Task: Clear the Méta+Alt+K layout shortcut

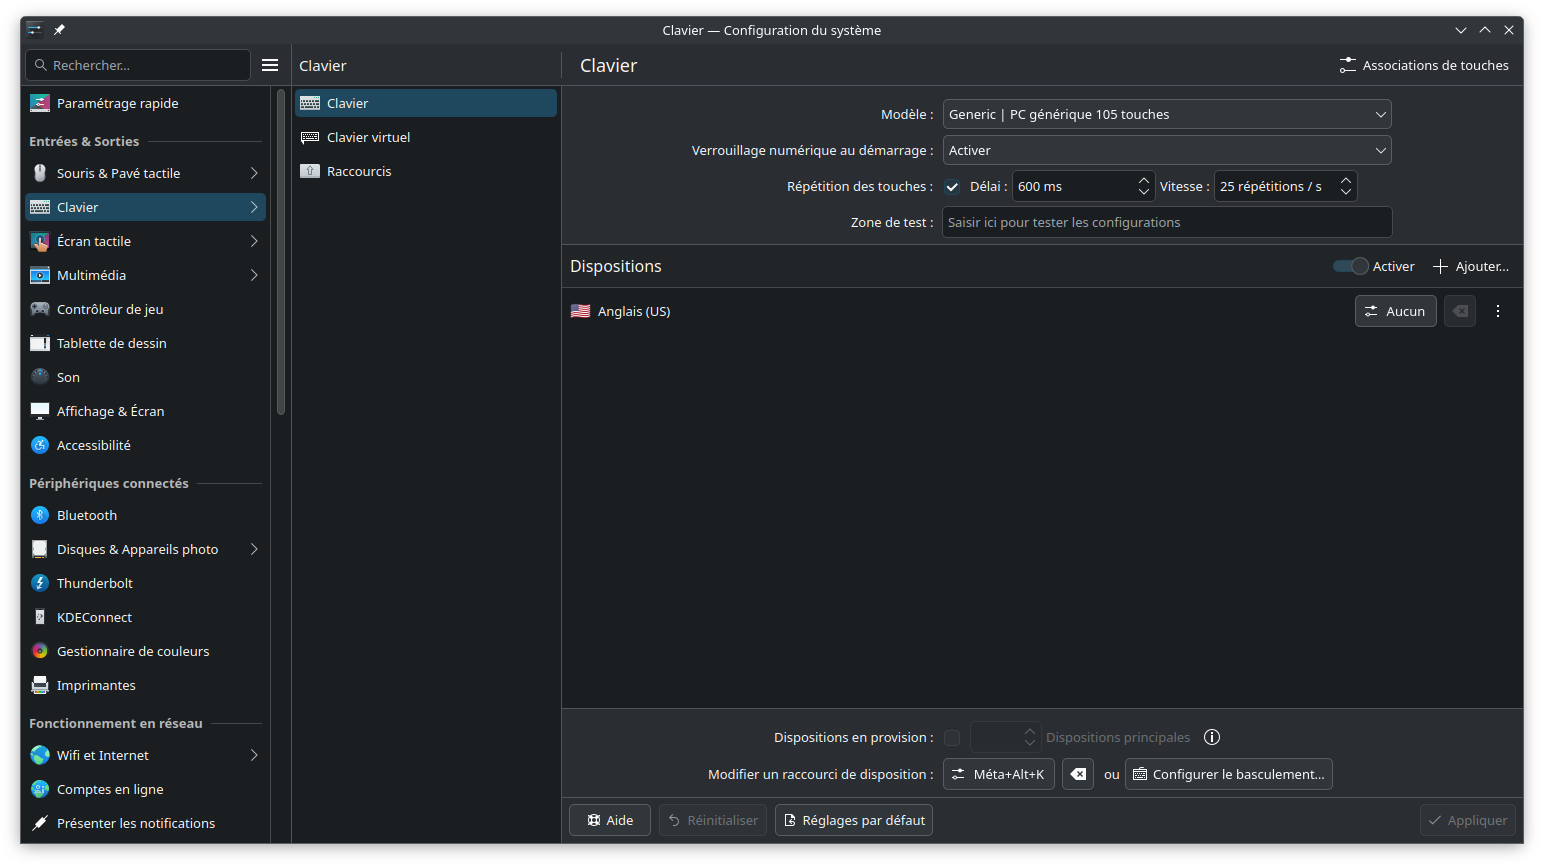Action: point(1078,774)
